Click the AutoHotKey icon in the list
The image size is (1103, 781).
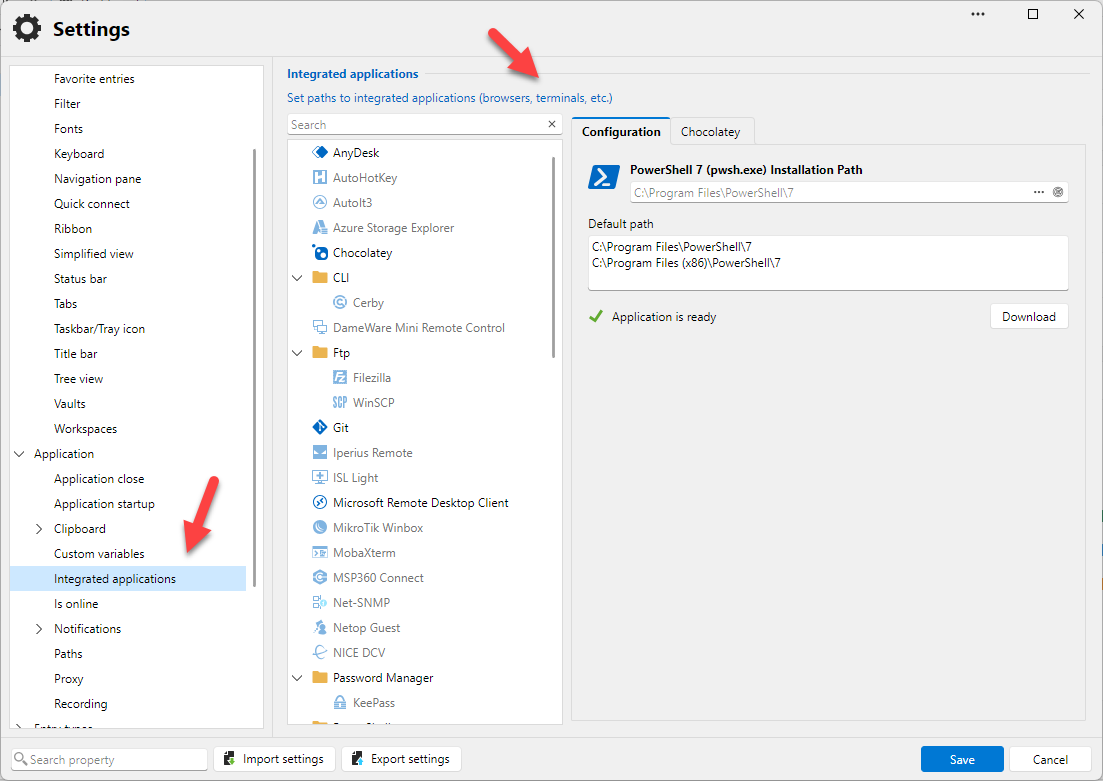point(320,177)
